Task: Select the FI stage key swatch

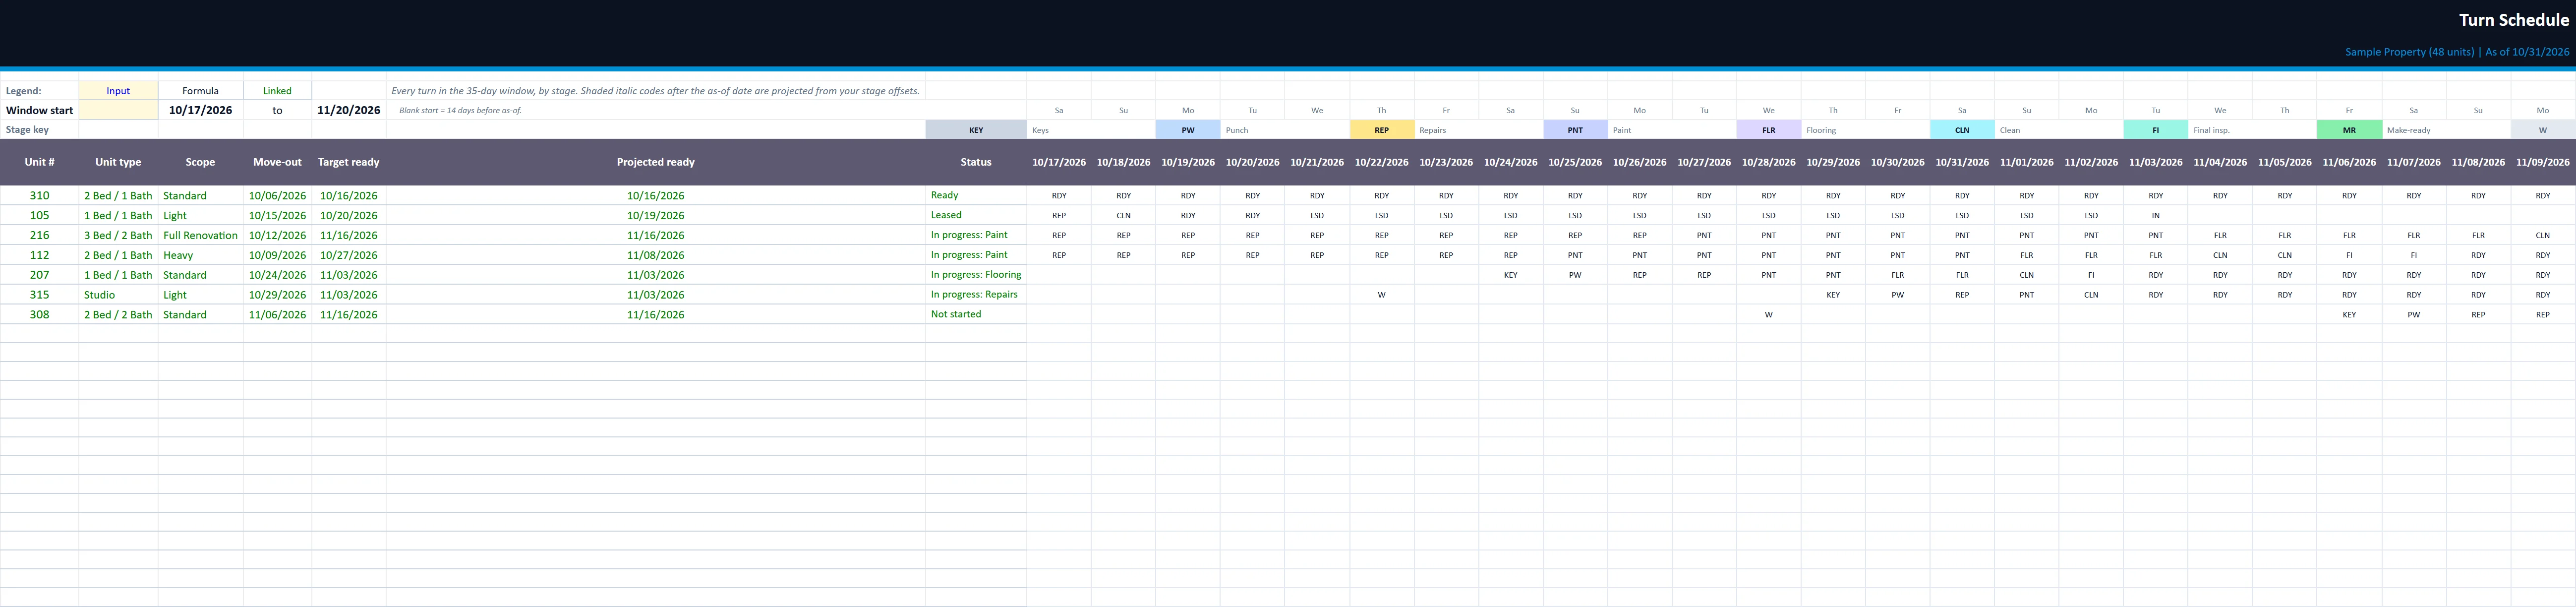Action: 2155,130
